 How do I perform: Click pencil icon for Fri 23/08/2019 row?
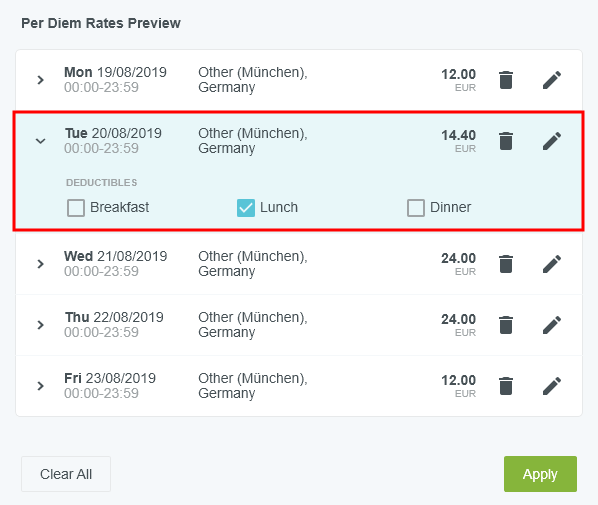click(552, 386)
